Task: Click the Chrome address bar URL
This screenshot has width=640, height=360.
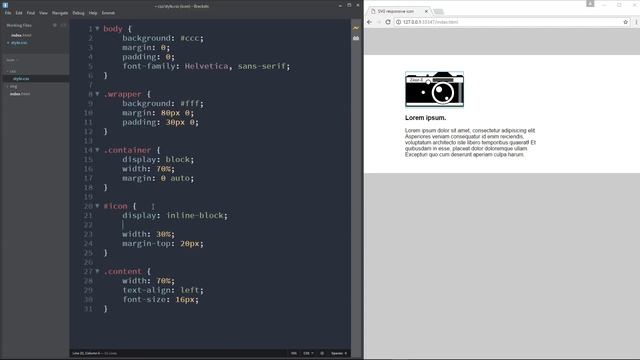Action: [431, 22]
